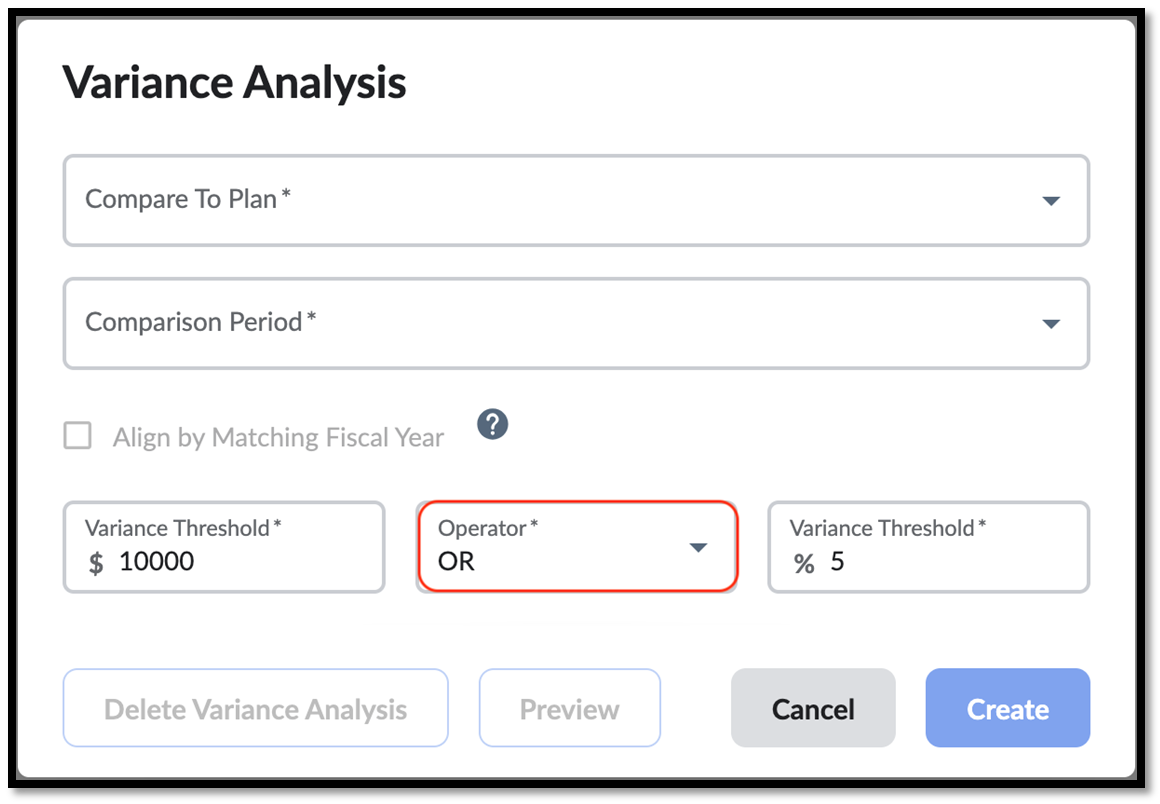Viewport: 1160px width, 804px height.
Task: Click Delete Variance Analysis button
Action: tap(256, 708)
